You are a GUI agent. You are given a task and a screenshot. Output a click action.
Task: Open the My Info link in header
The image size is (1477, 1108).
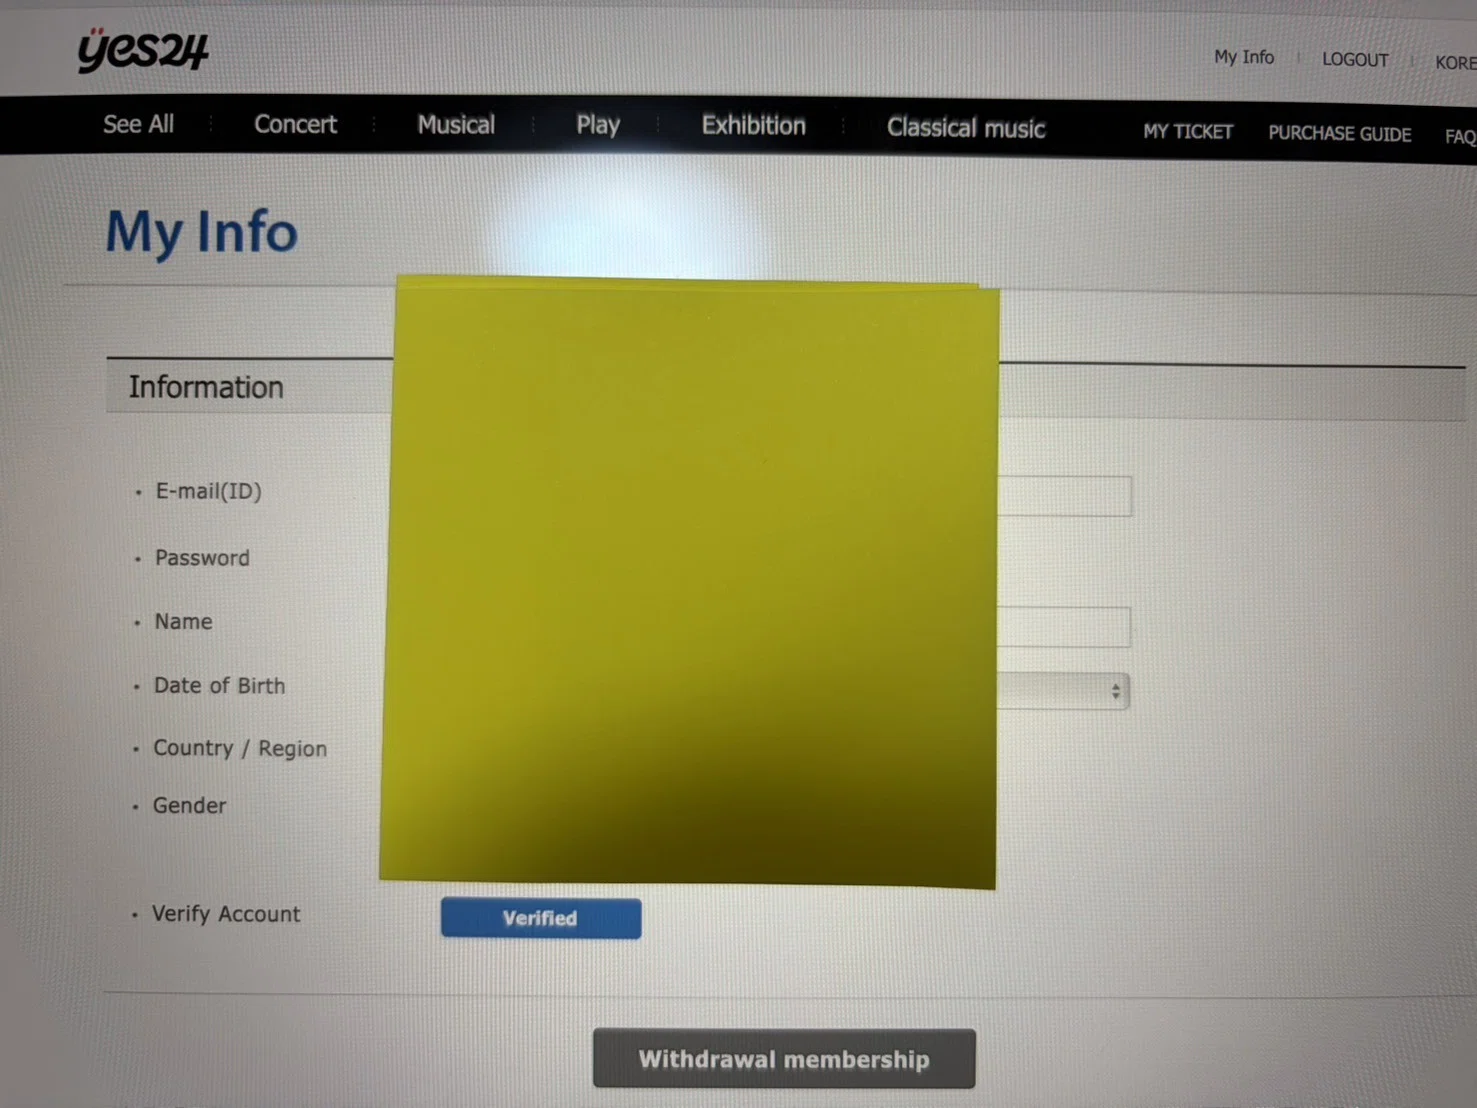pos(1244,57)
